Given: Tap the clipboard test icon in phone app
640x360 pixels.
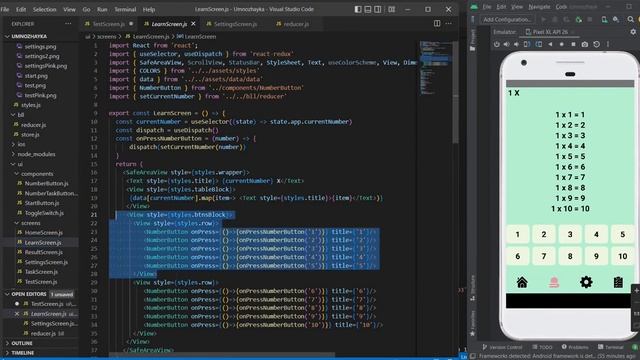Looking at the screenshot, I should 618,282.
